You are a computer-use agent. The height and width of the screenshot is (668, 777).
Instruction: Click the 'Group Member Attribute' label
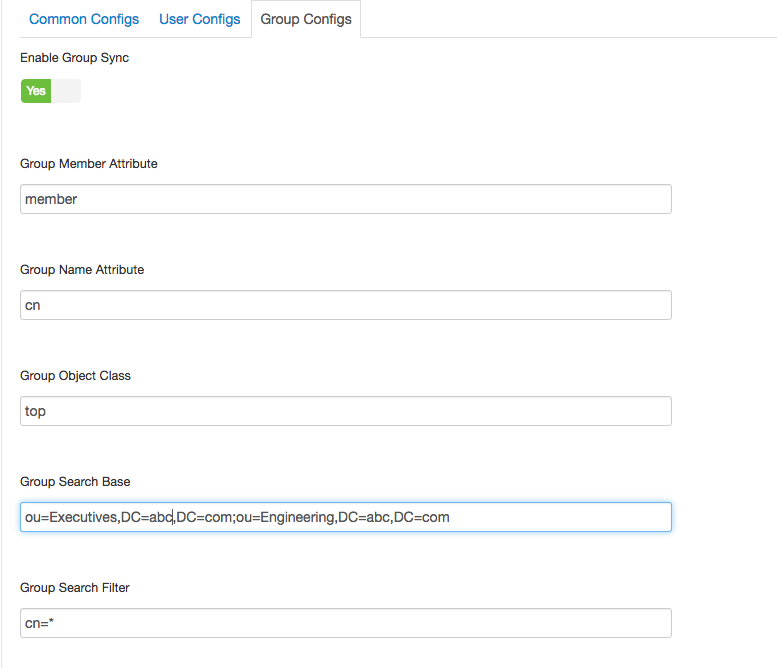pyautogui.click(x=89, y=164)
